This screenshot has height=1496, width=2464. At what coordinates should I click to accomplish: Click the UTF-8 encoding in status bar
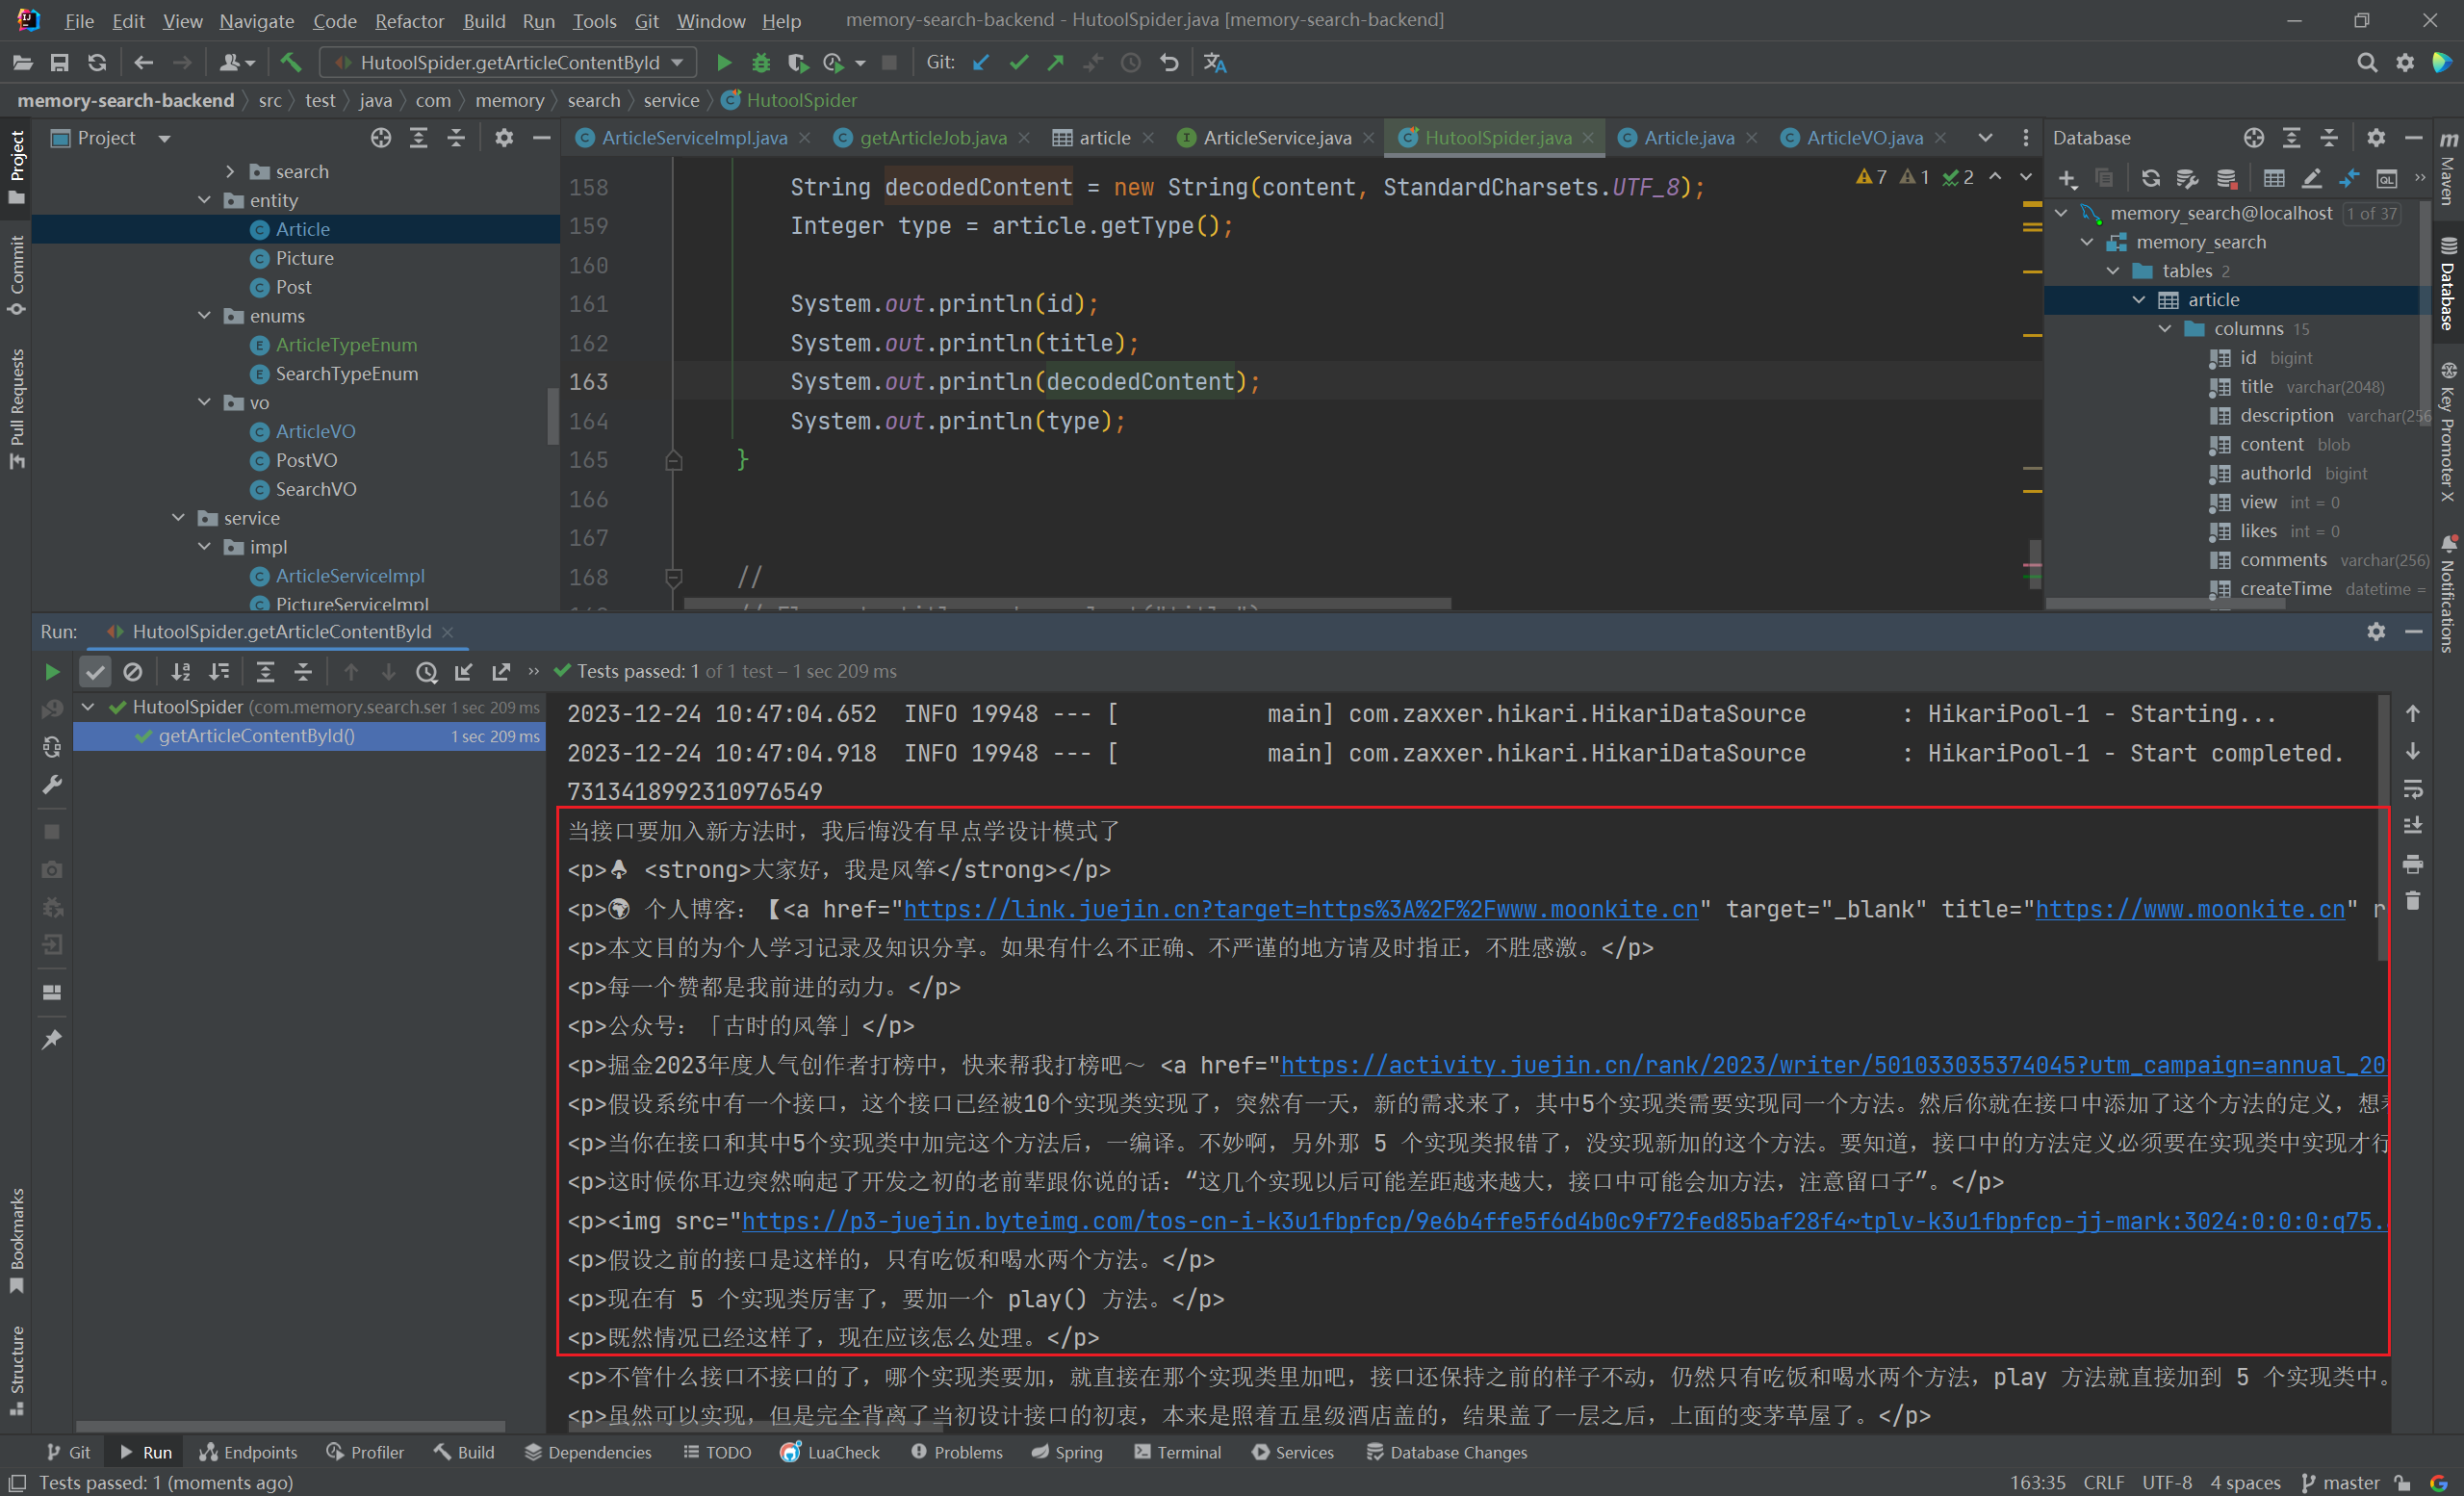pyautogui.click(x=2166, y=1482)
